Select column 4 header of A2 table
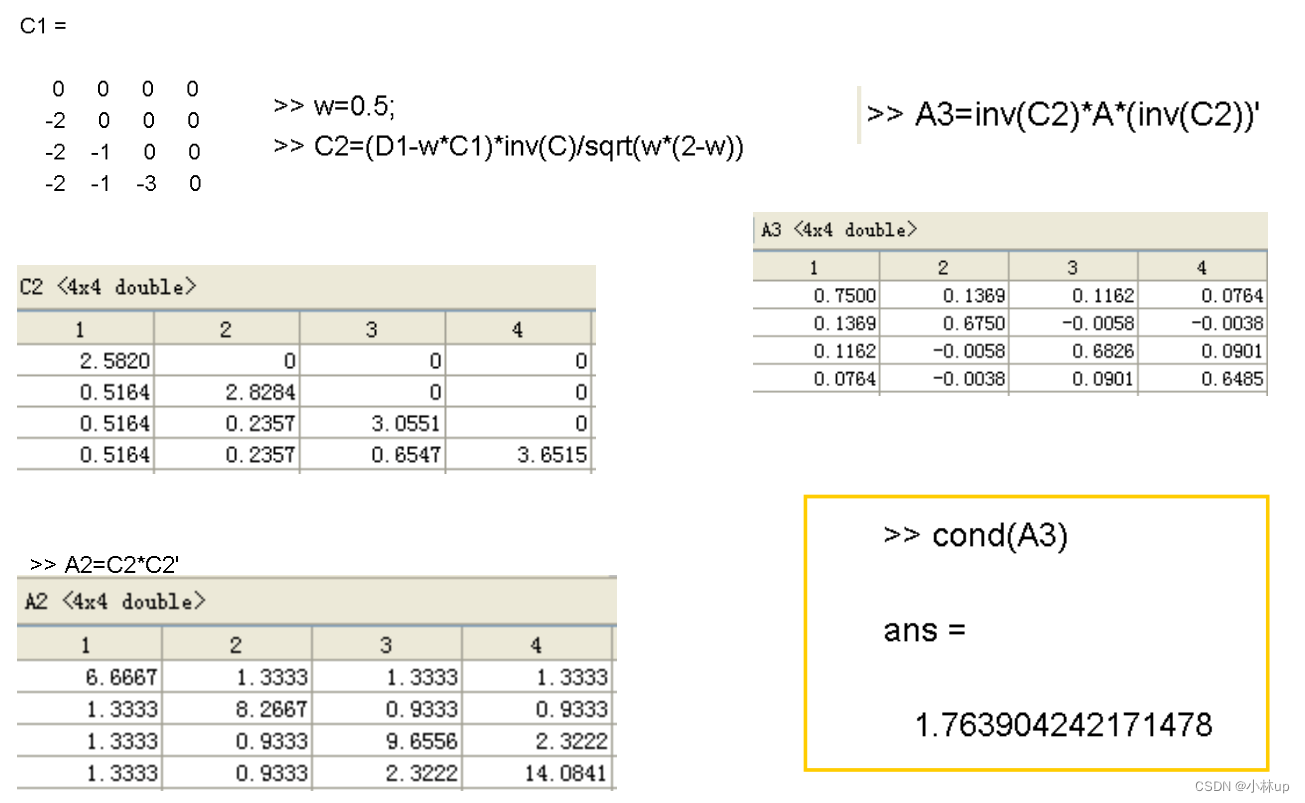The height and width of the screenshot is (803, 1305). pos(536,645)
